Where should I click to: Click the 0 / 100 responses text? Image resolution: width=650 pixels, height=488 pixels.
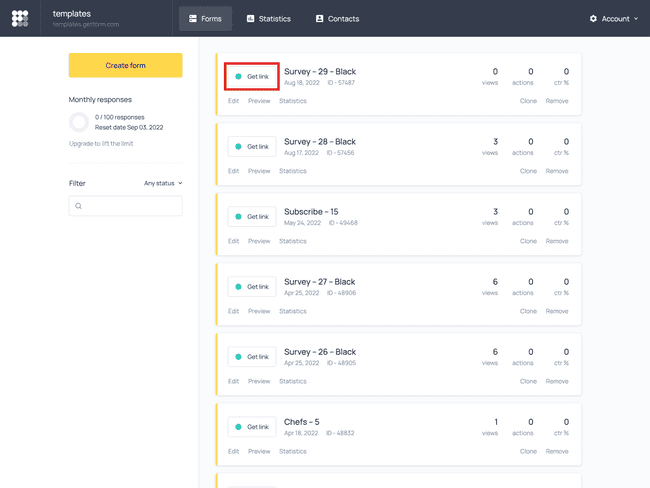point(119,117)
